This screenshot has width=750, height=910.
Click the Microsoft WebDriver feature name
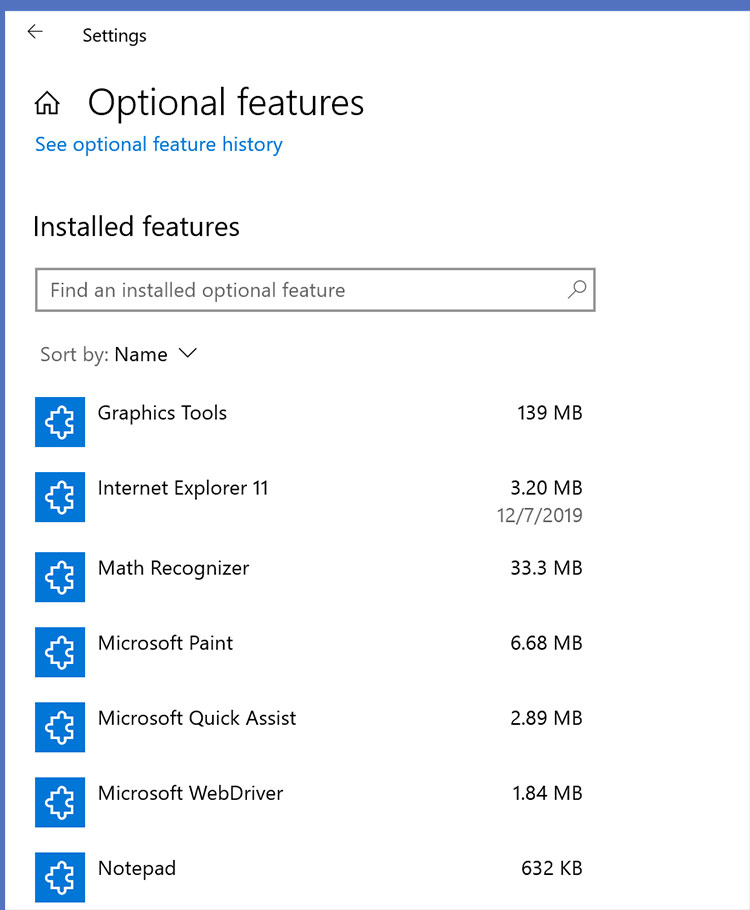190,793
